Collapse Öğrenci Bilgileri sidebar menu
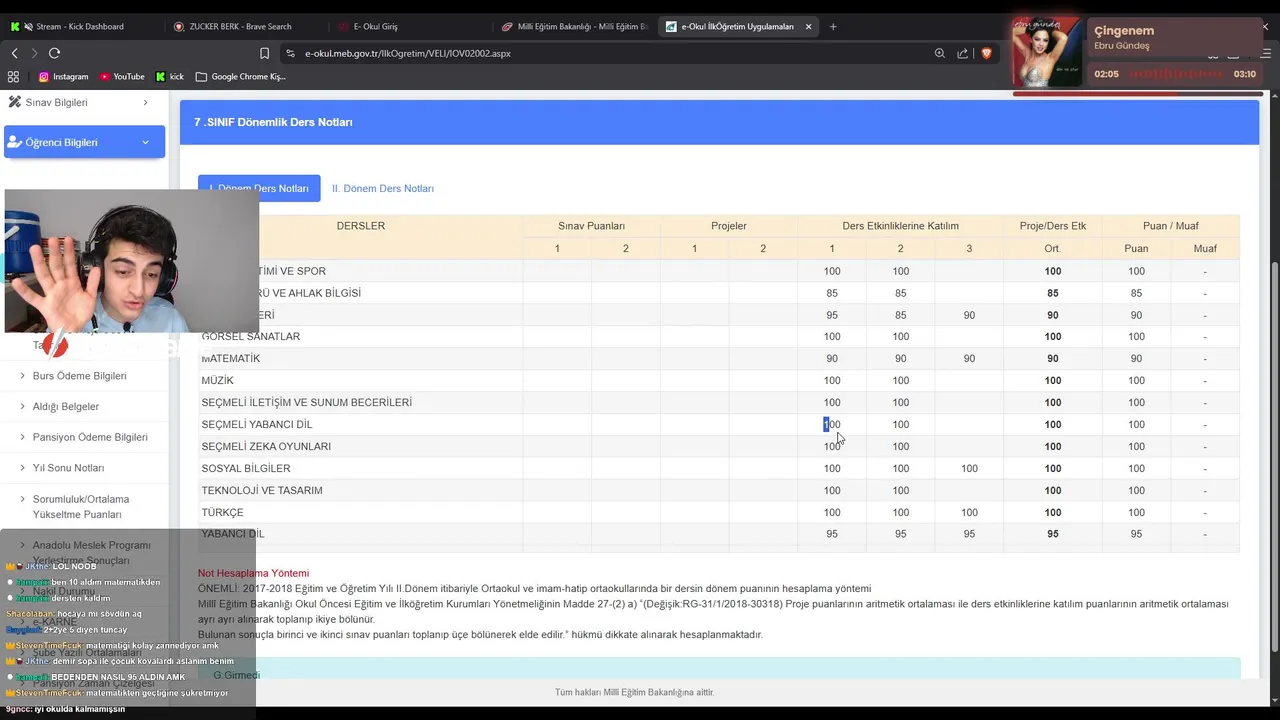This screenshot has height=720, width=1280. tap(84, 142)
